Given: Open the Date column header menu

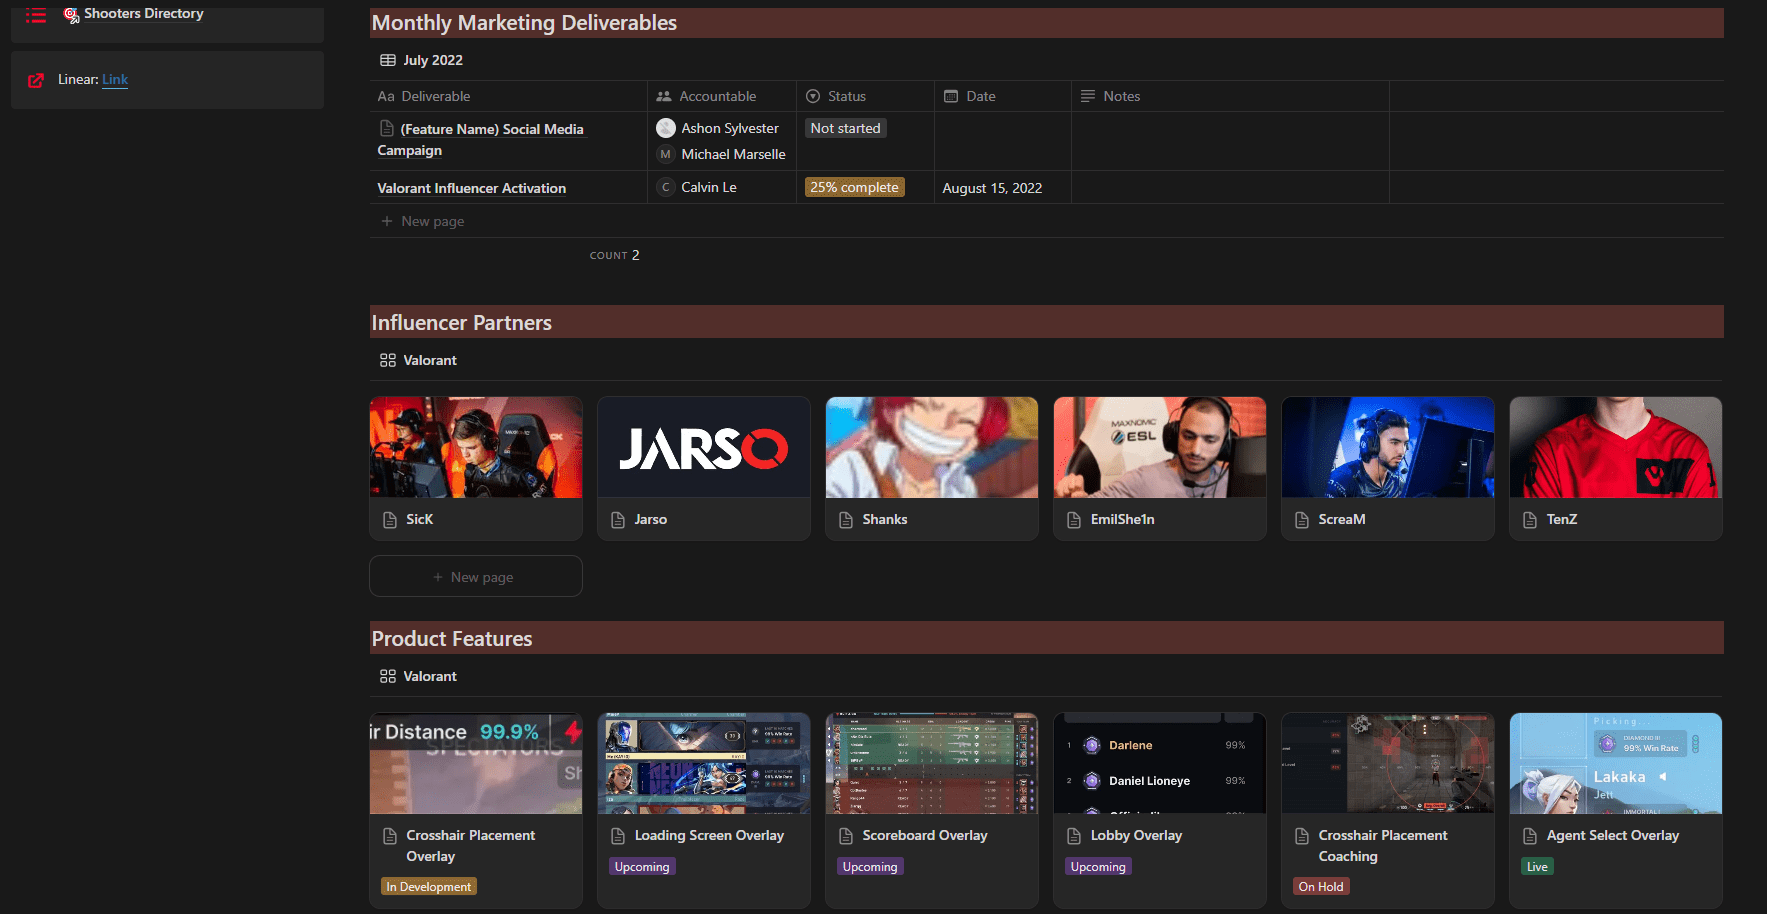Looking at the screenshot, I should (x=1003, y=96).
